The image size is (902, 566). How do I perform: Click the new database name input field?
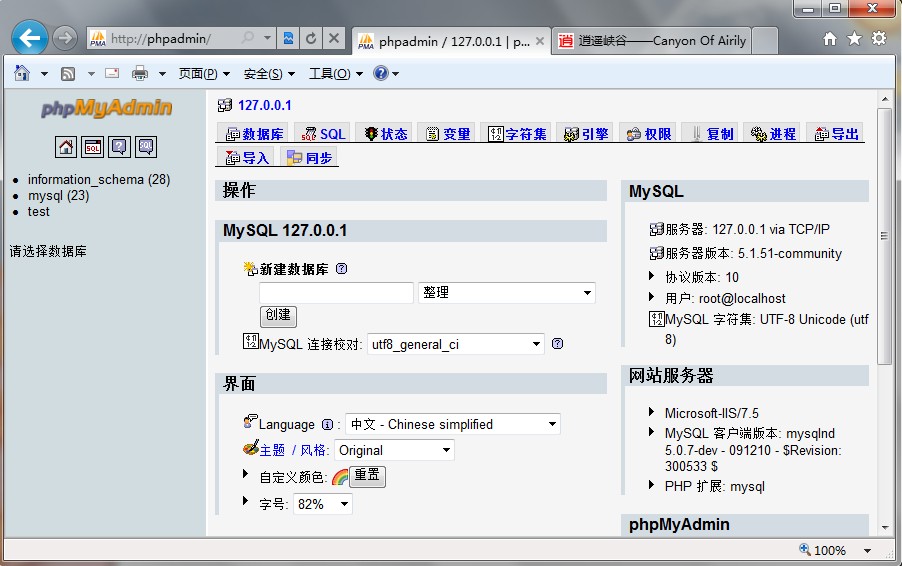337,292
